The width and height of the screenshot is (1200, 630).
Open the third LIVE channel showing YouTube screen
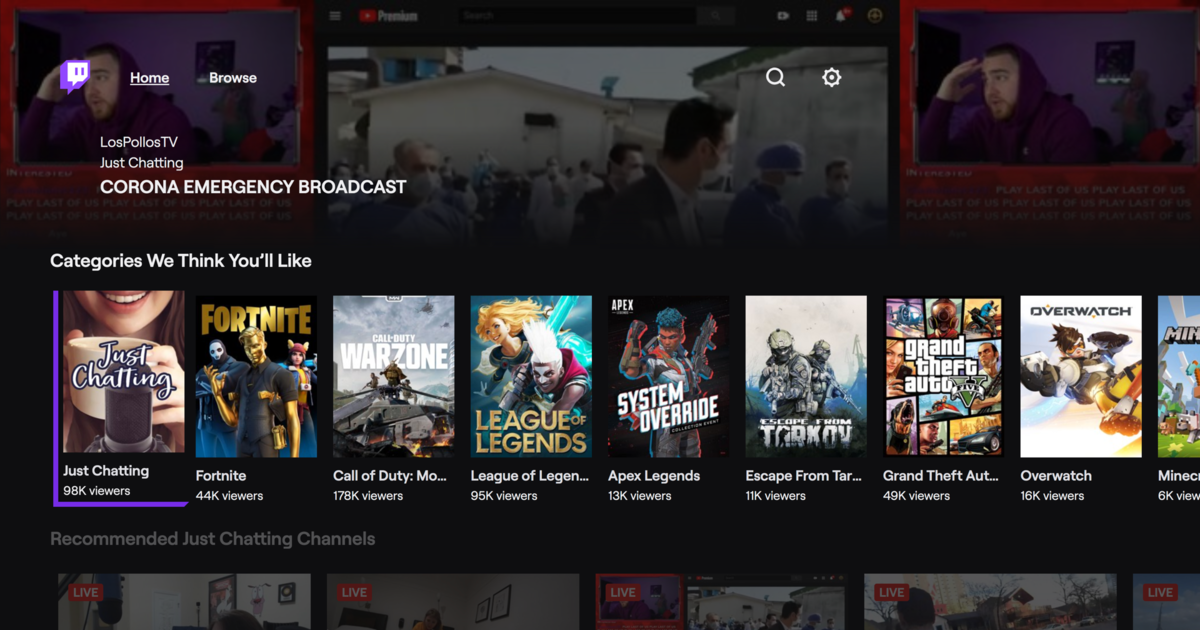pos(722,602)
